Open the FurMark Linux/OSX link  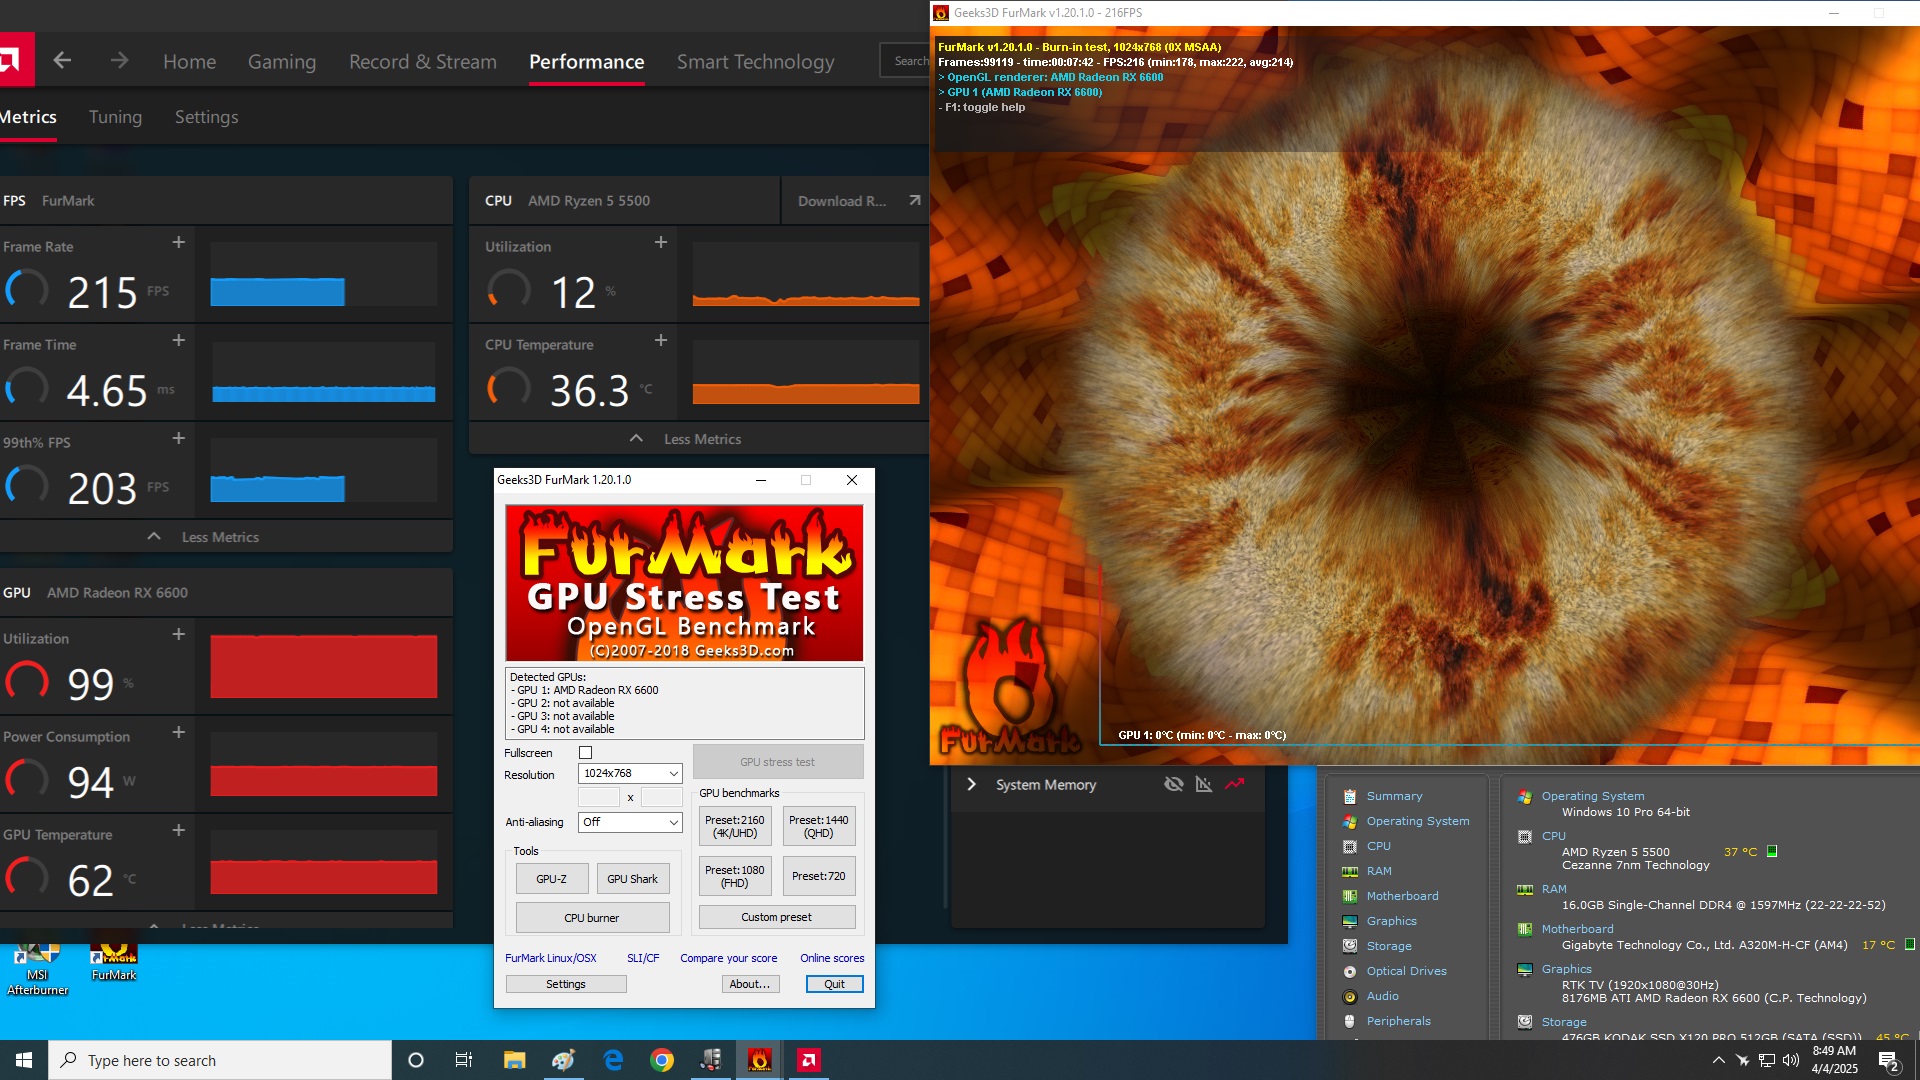[551, 958]
